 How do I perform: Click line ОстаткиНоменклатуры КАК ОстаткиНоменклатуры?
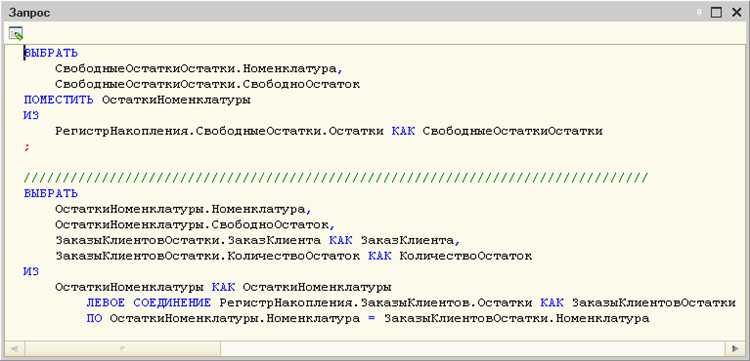[223, 287]
